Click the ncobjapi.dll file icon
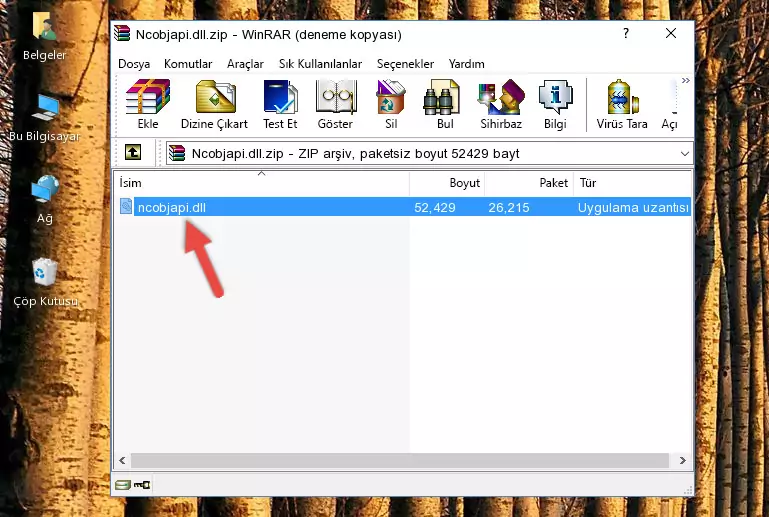Screen dimensions: 769x517 point(126,207)
